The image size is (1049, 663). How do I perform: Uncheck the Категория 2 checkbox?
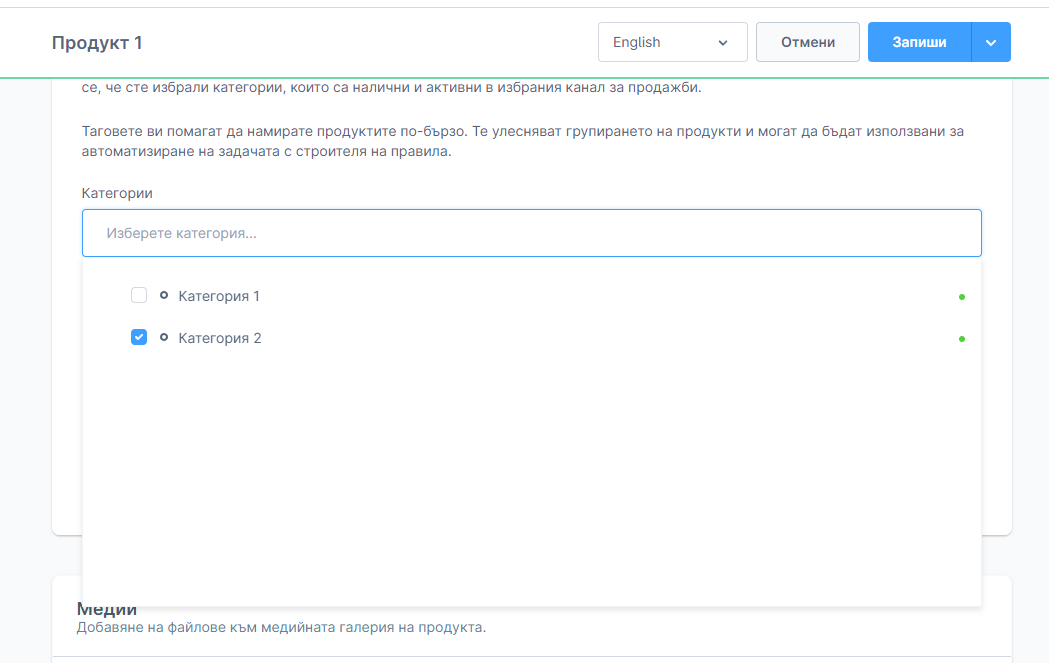coord(139,338)
